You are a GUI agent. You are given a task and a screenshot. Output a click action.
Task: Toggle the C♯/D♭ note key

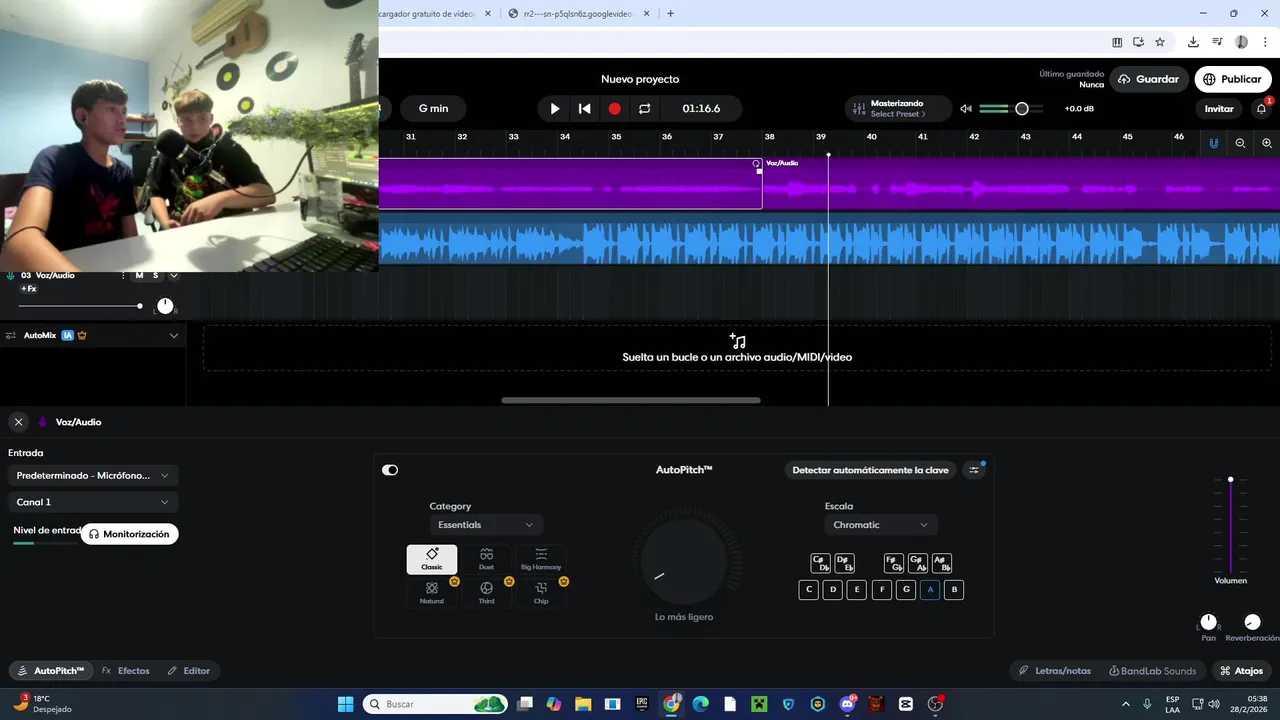pyautogui.click(x=820, y=563)
